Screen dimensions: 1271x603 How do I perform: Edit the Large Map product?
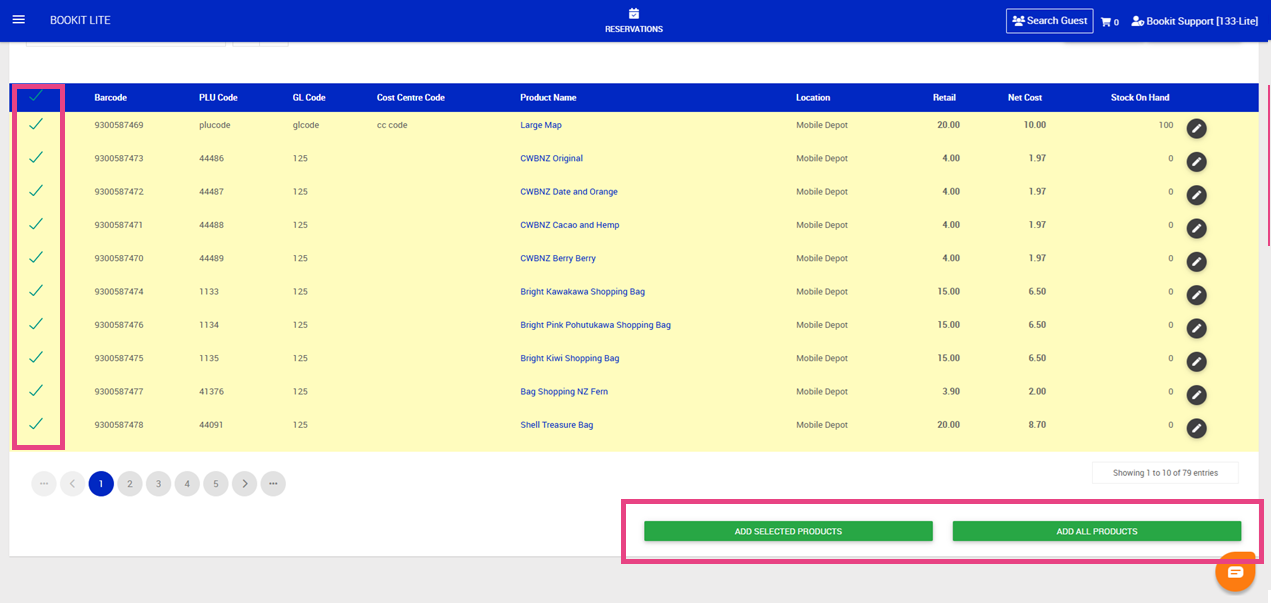1196,129
